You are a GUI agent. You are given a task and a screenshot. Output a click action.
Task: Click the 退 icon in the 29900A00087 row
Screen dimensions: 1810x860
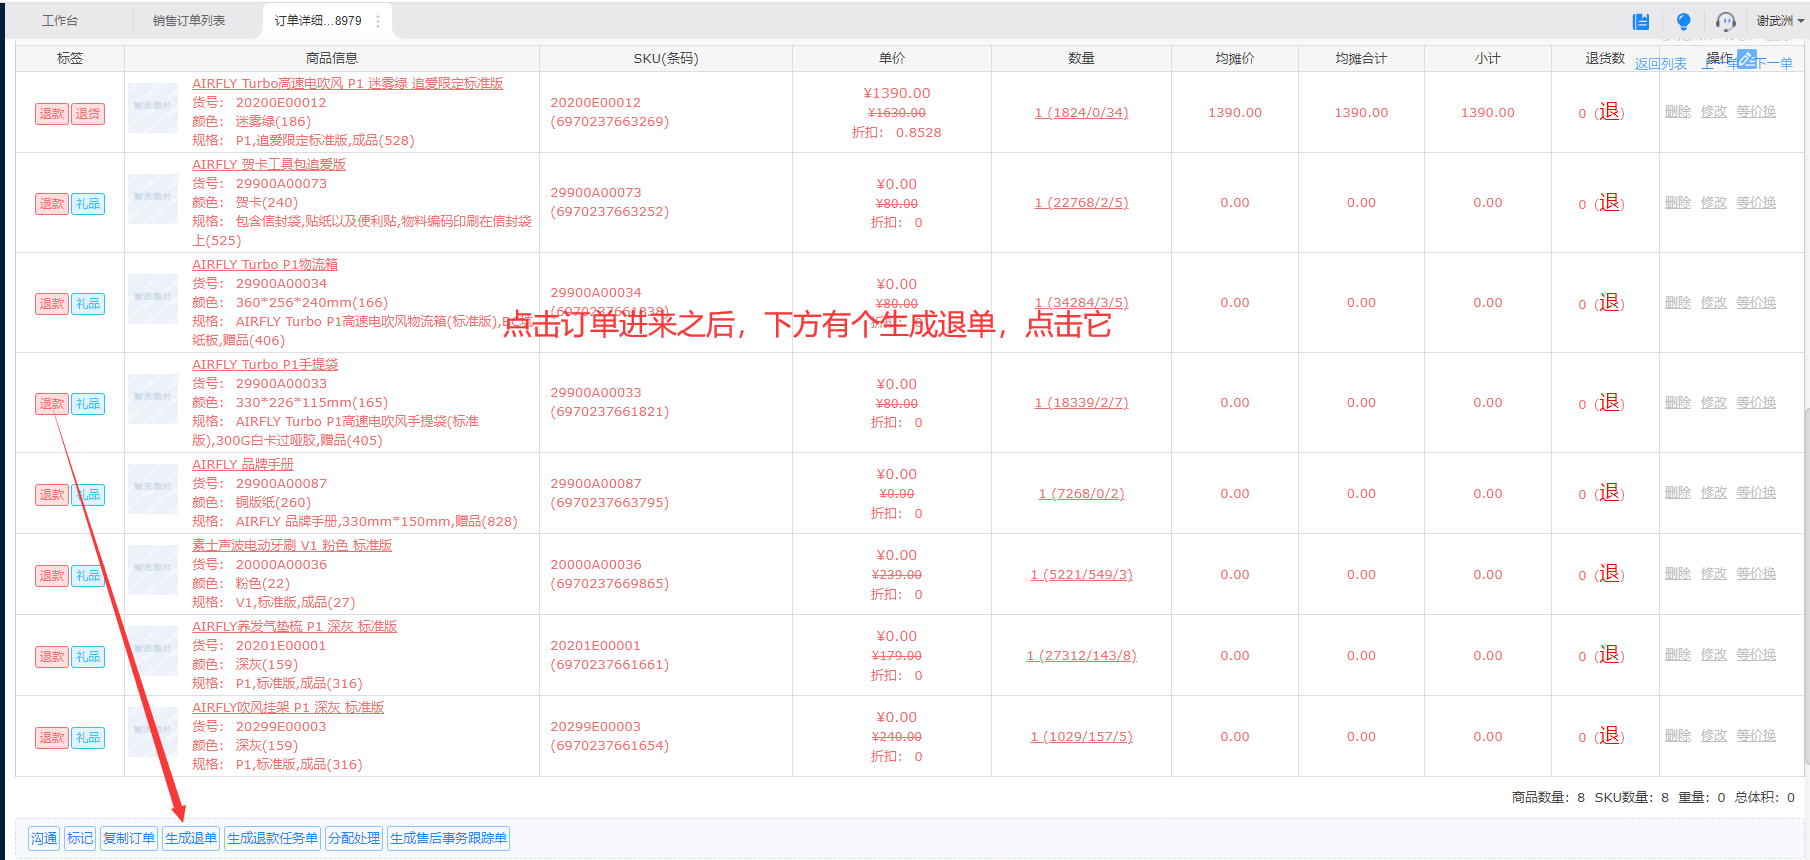(x=1609, y=493)
